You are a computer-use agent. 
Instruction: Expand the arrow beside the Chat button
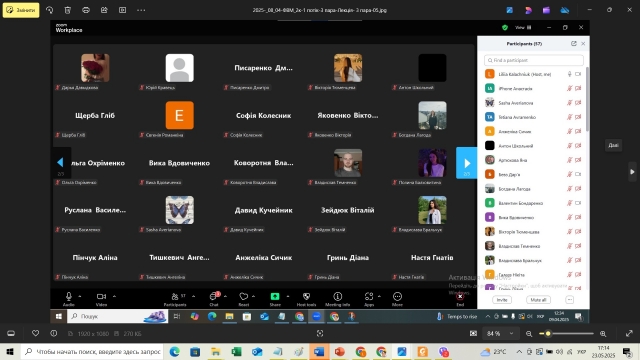(x=225, y=296)
